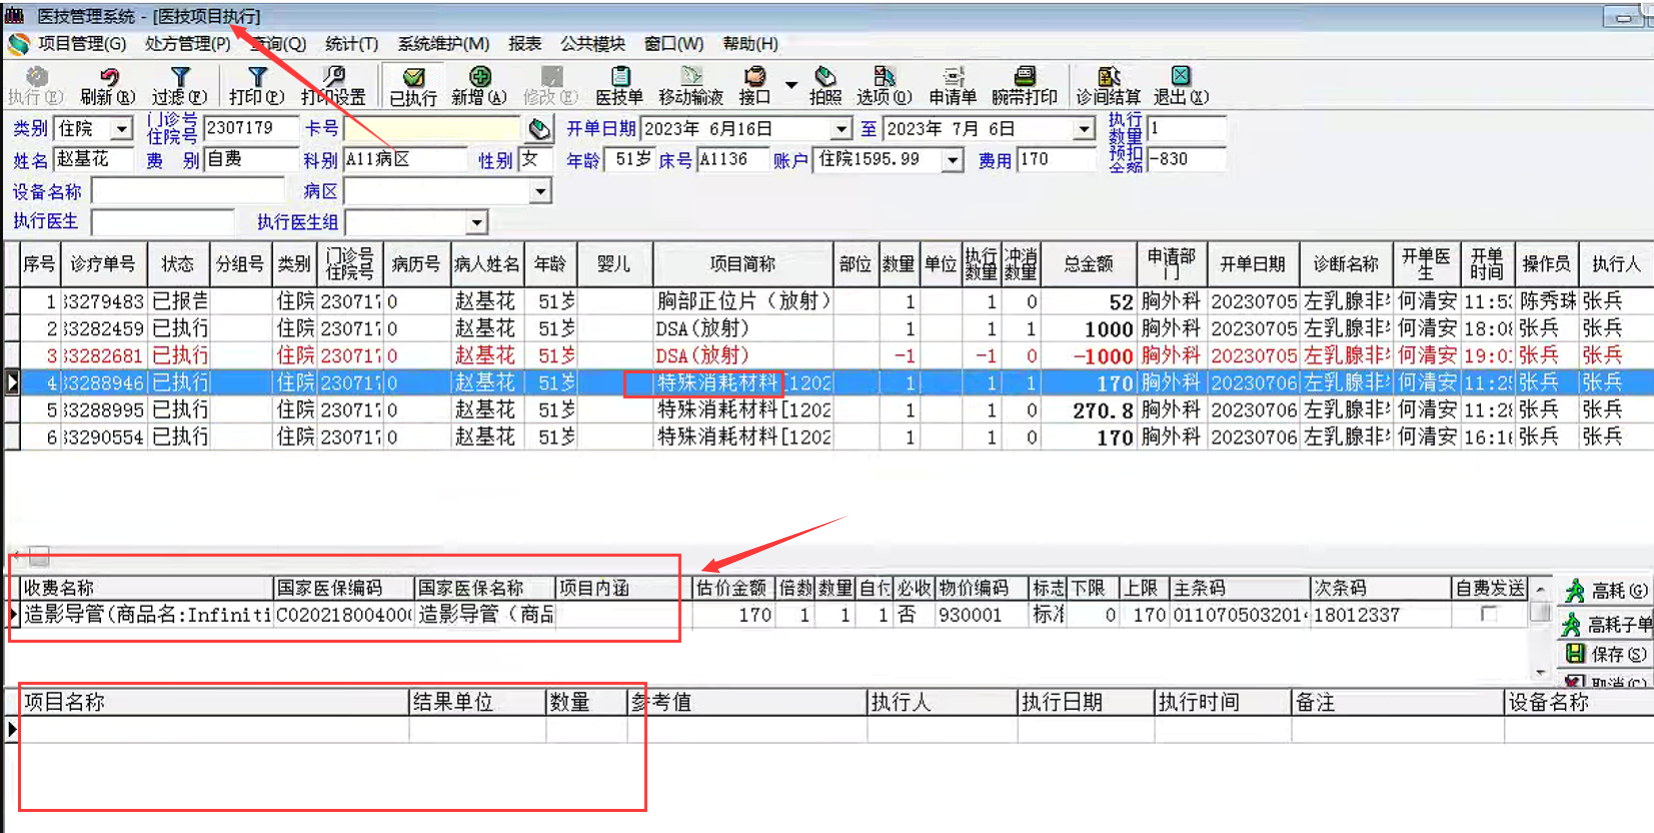
Task: Click the 高耗子单 button
Action: [x=1606, y=625]
